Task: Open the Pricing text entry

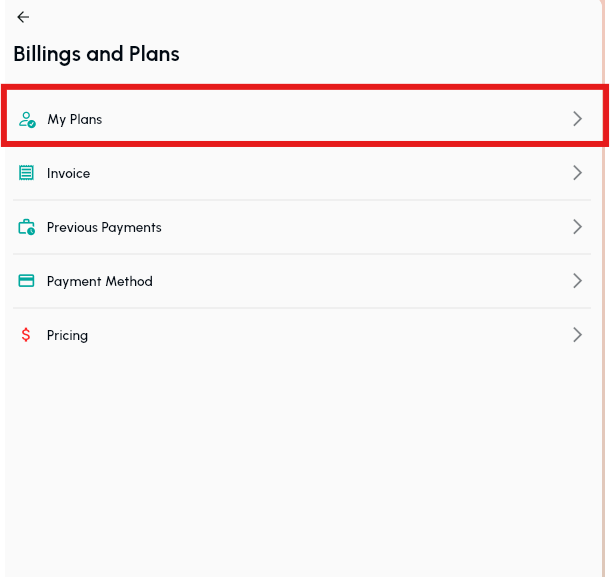Action: click(x=67, y=336)
